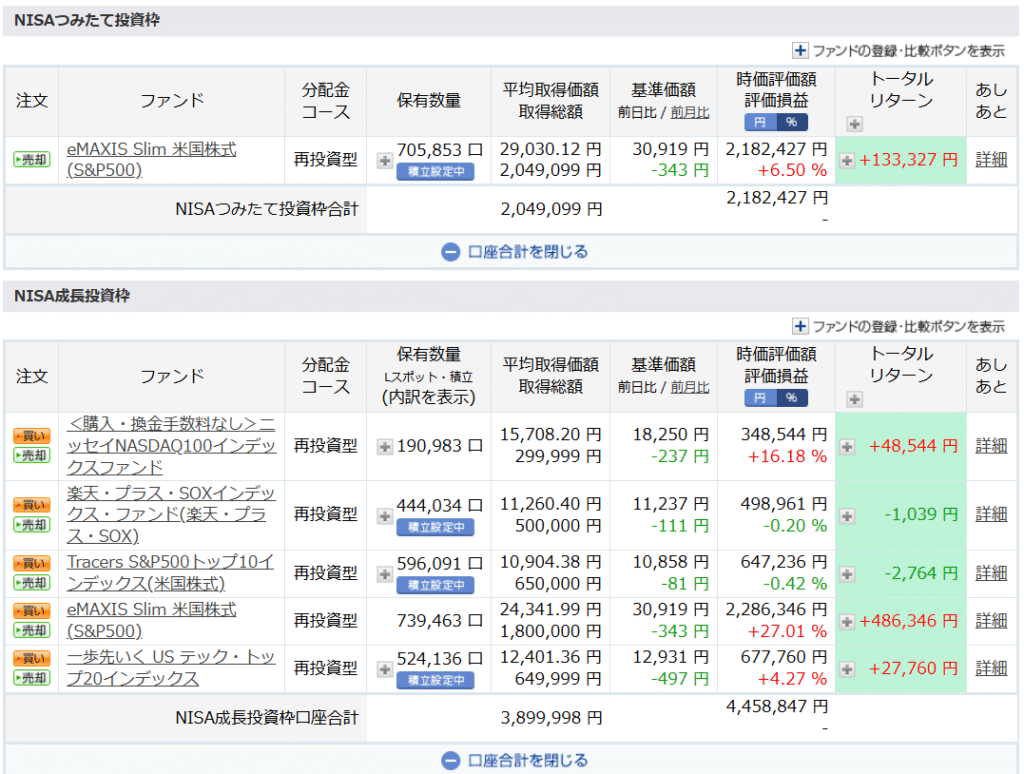Click 前月比 link in 成長投資枠 header
This screenshot has width=1024, height=774.
coord(690,387)
